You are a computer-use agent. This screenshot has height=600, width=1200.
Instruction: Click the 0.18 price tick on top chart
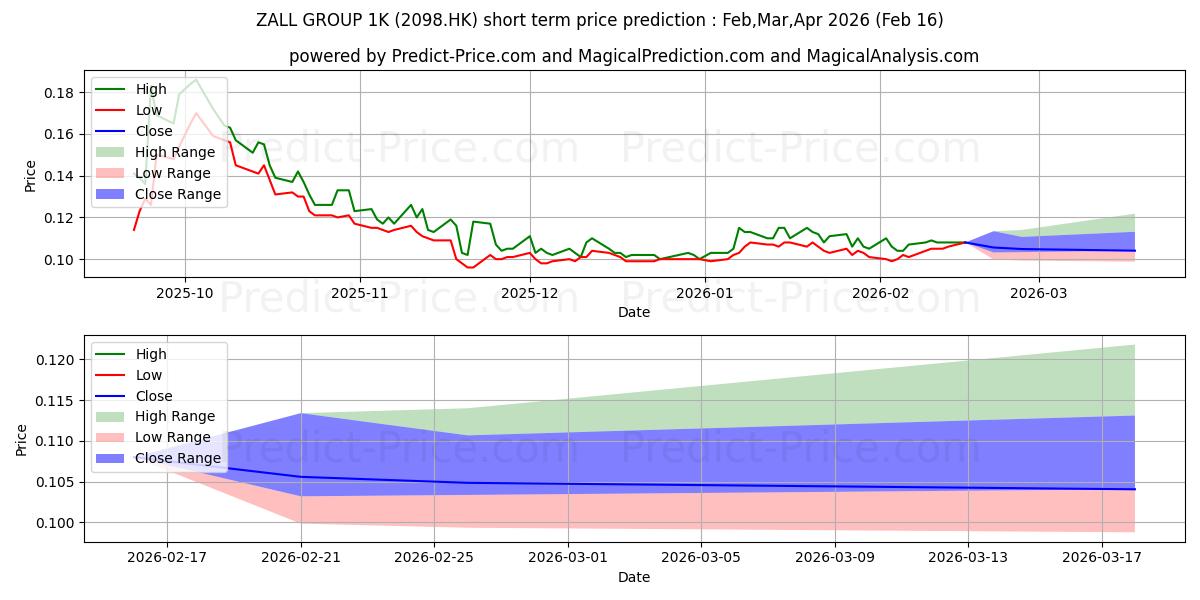point(59,93)
